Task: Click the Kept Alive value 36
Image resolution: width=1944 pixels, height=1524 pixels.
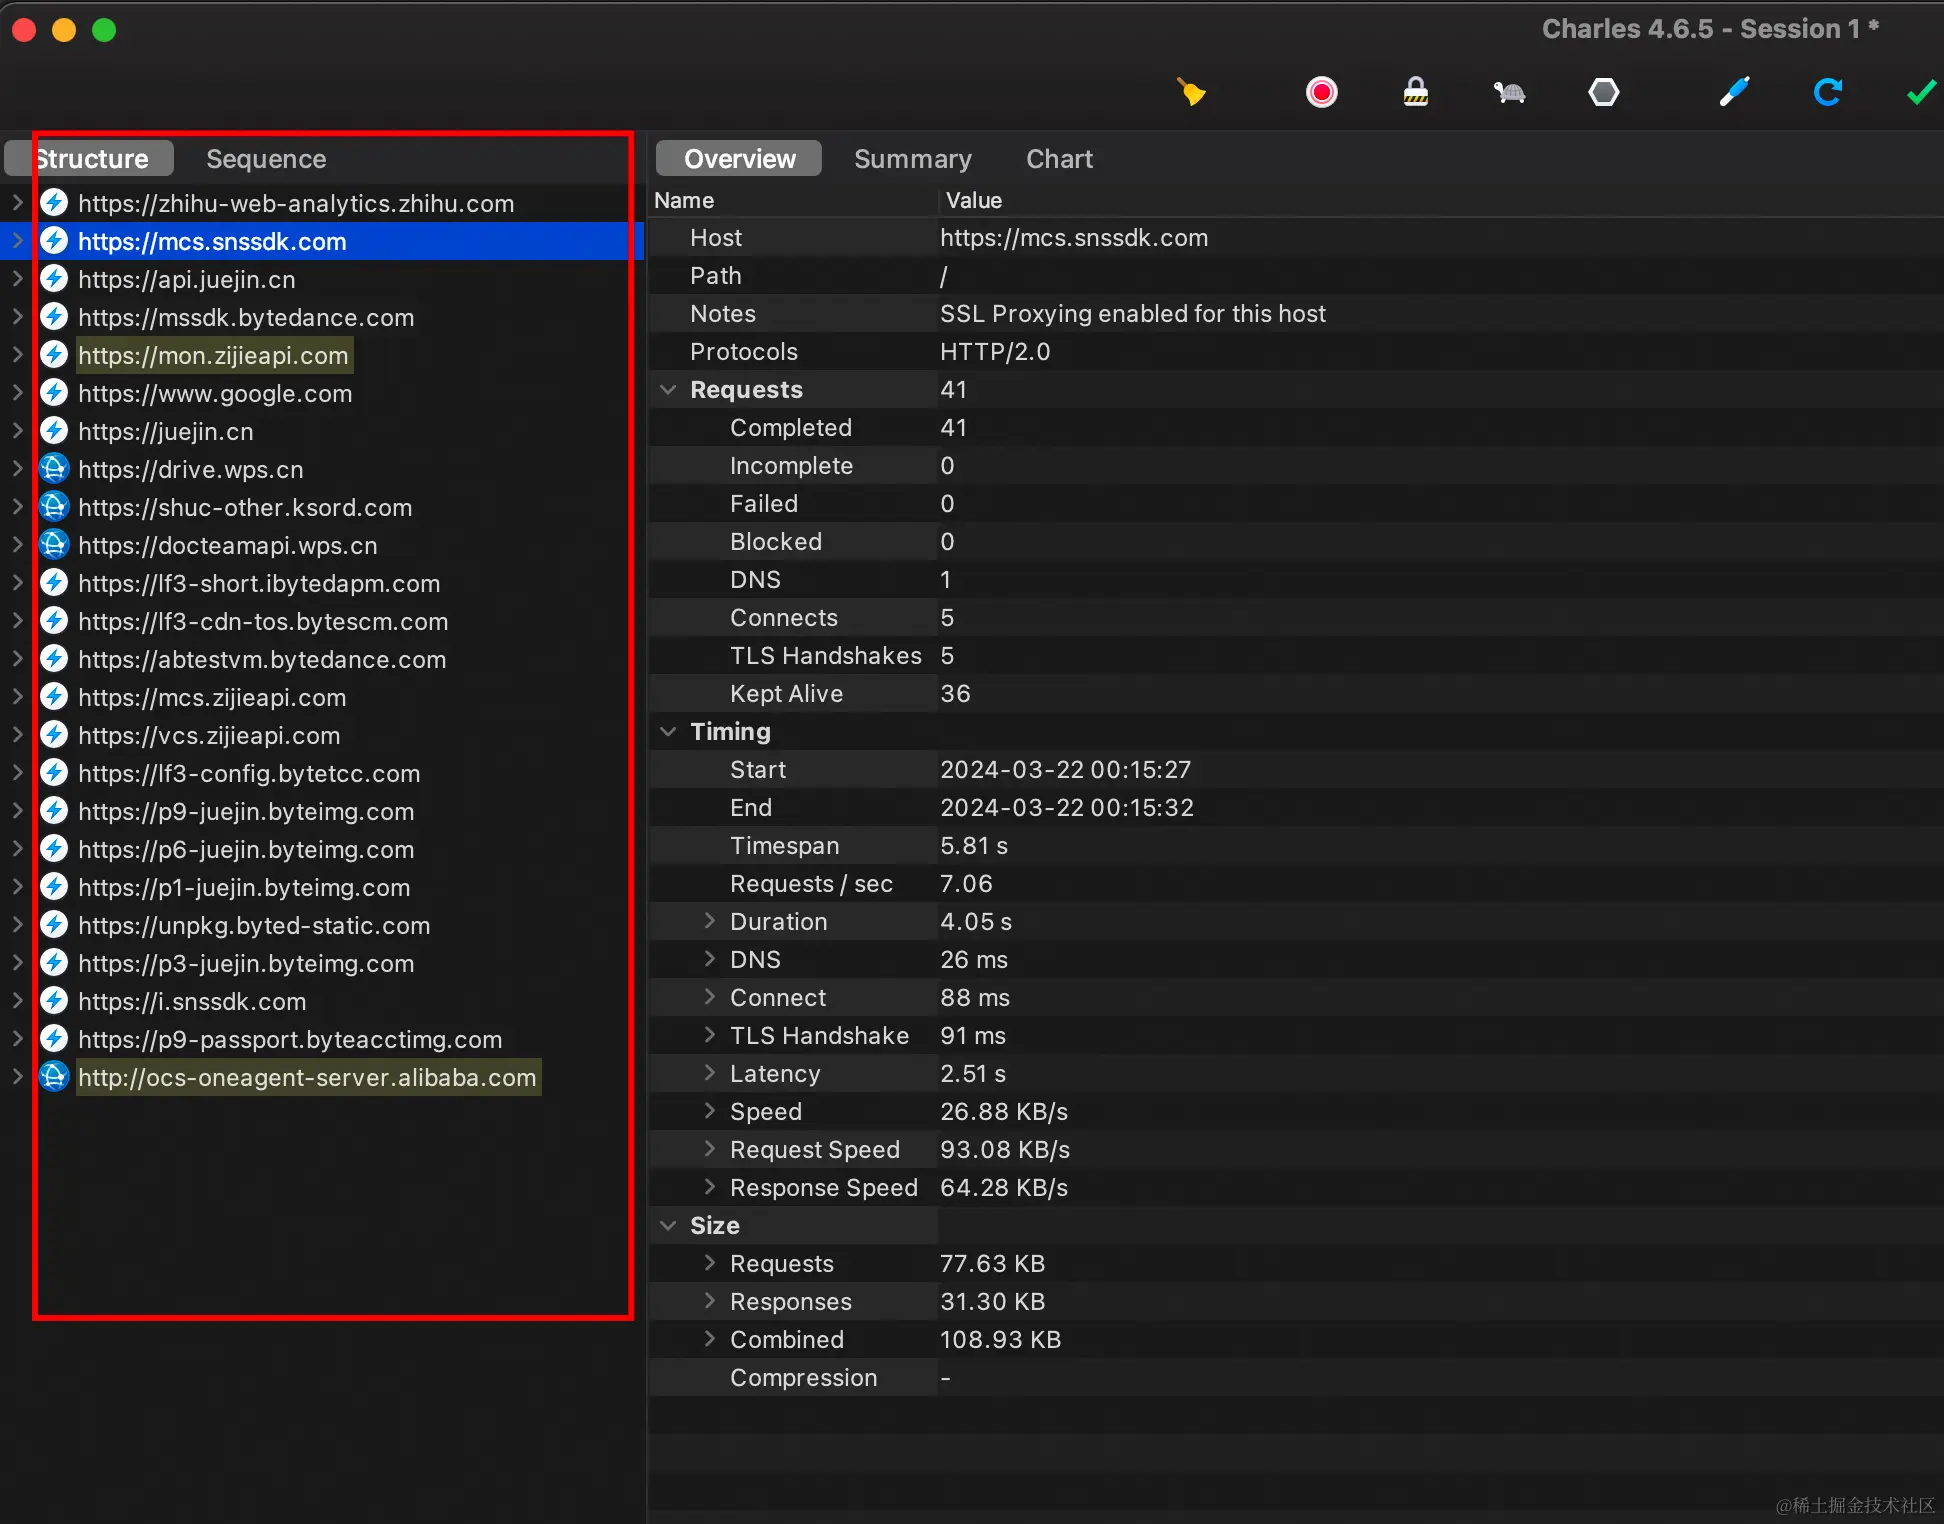Action: [x=955, y=693]
